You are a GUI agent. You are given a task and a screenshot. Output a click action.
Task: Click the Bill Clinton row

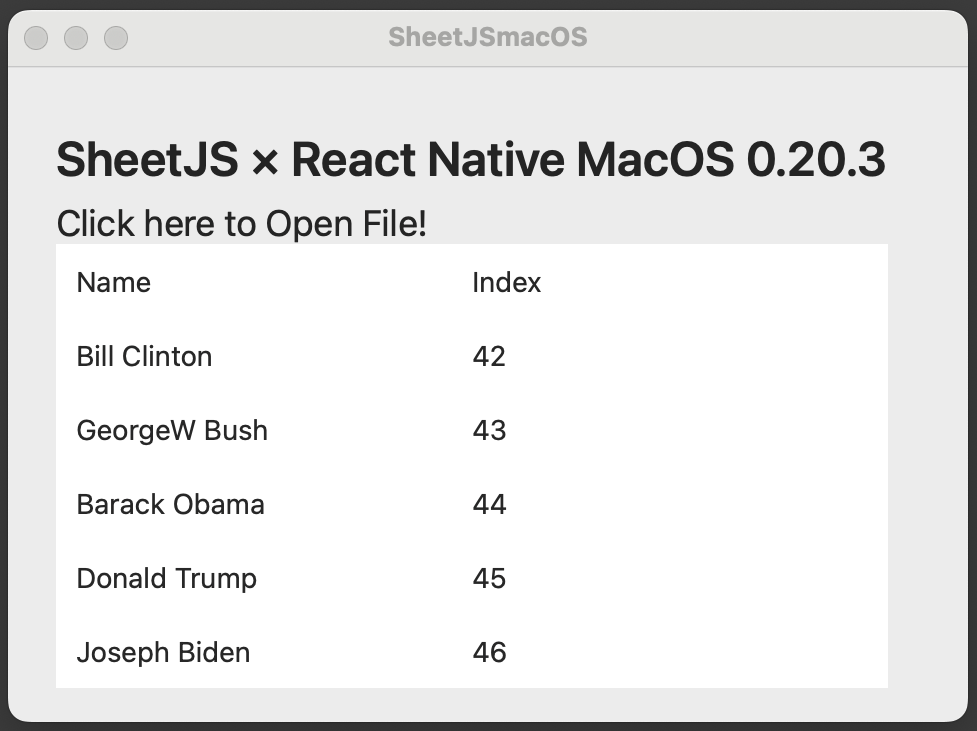tap(144, 357)
